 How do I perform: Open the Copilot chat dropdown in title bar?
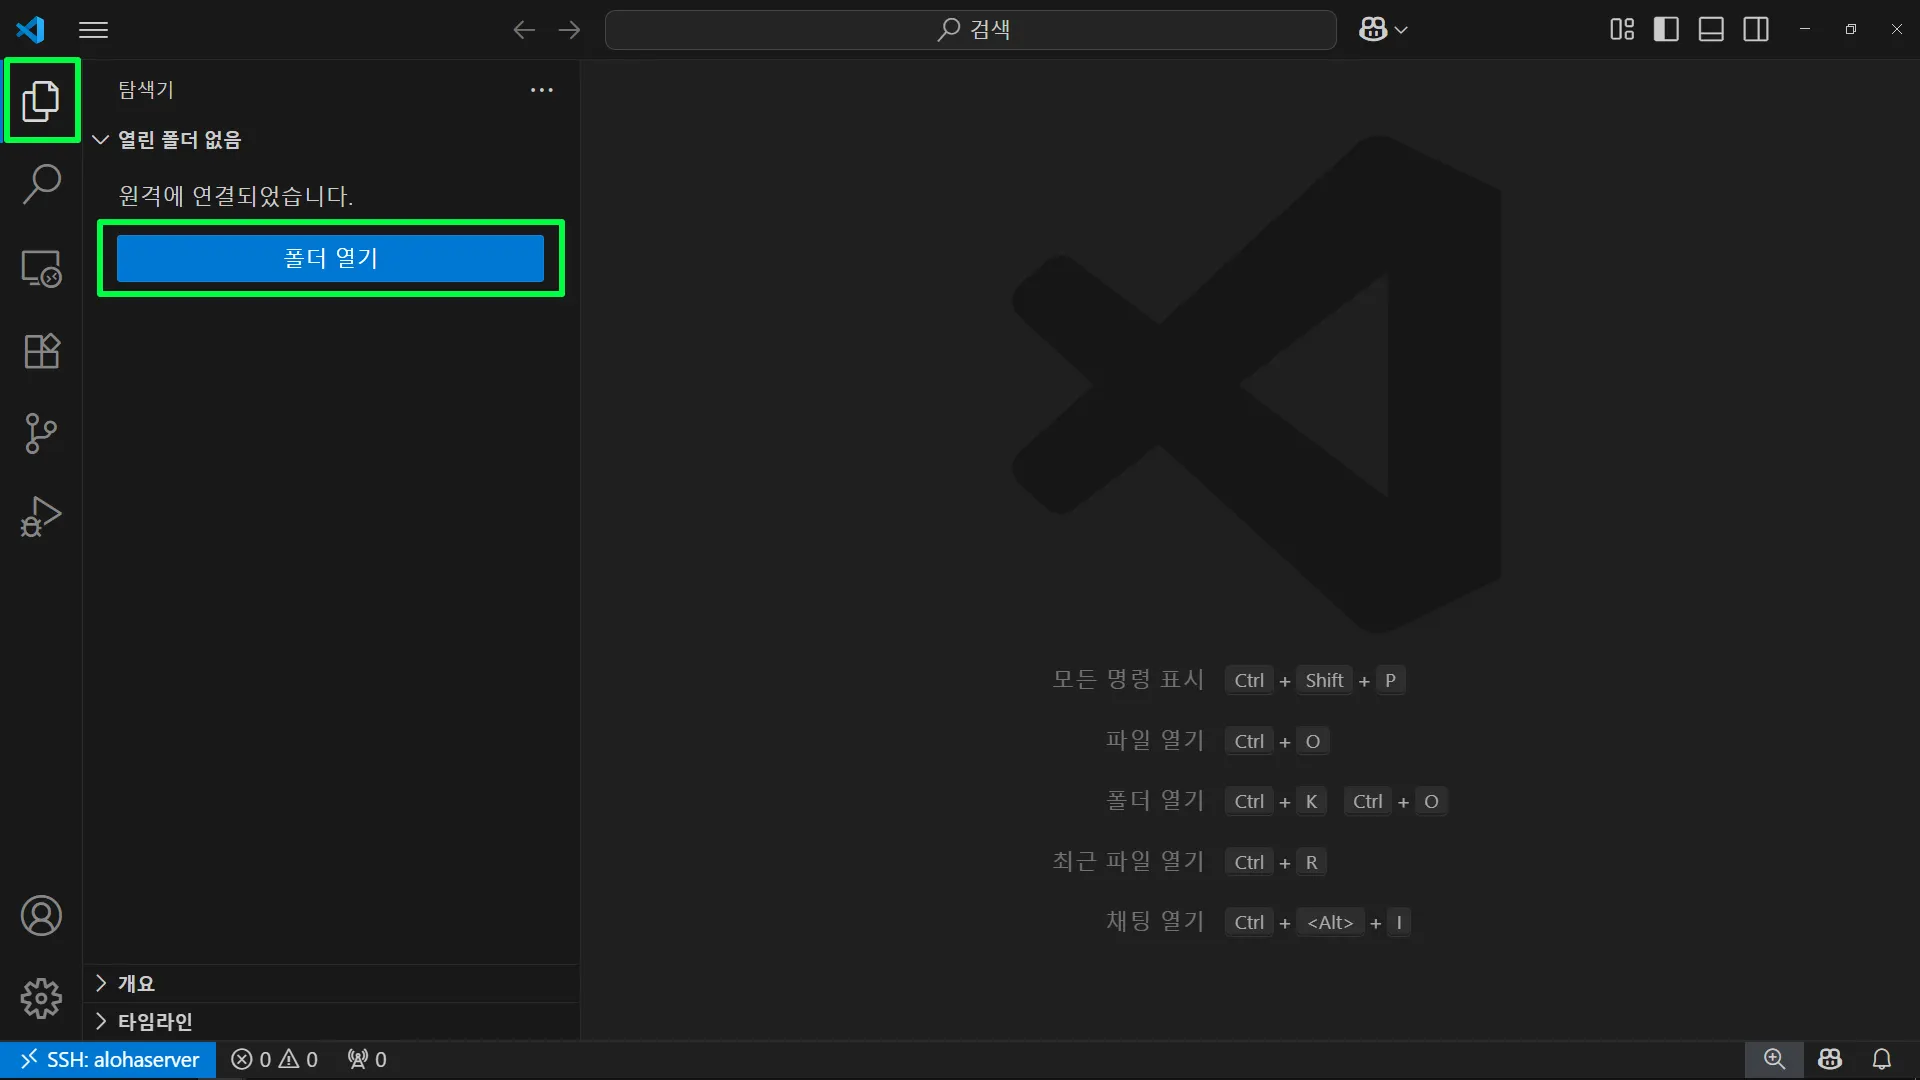tap(1402, 30)
